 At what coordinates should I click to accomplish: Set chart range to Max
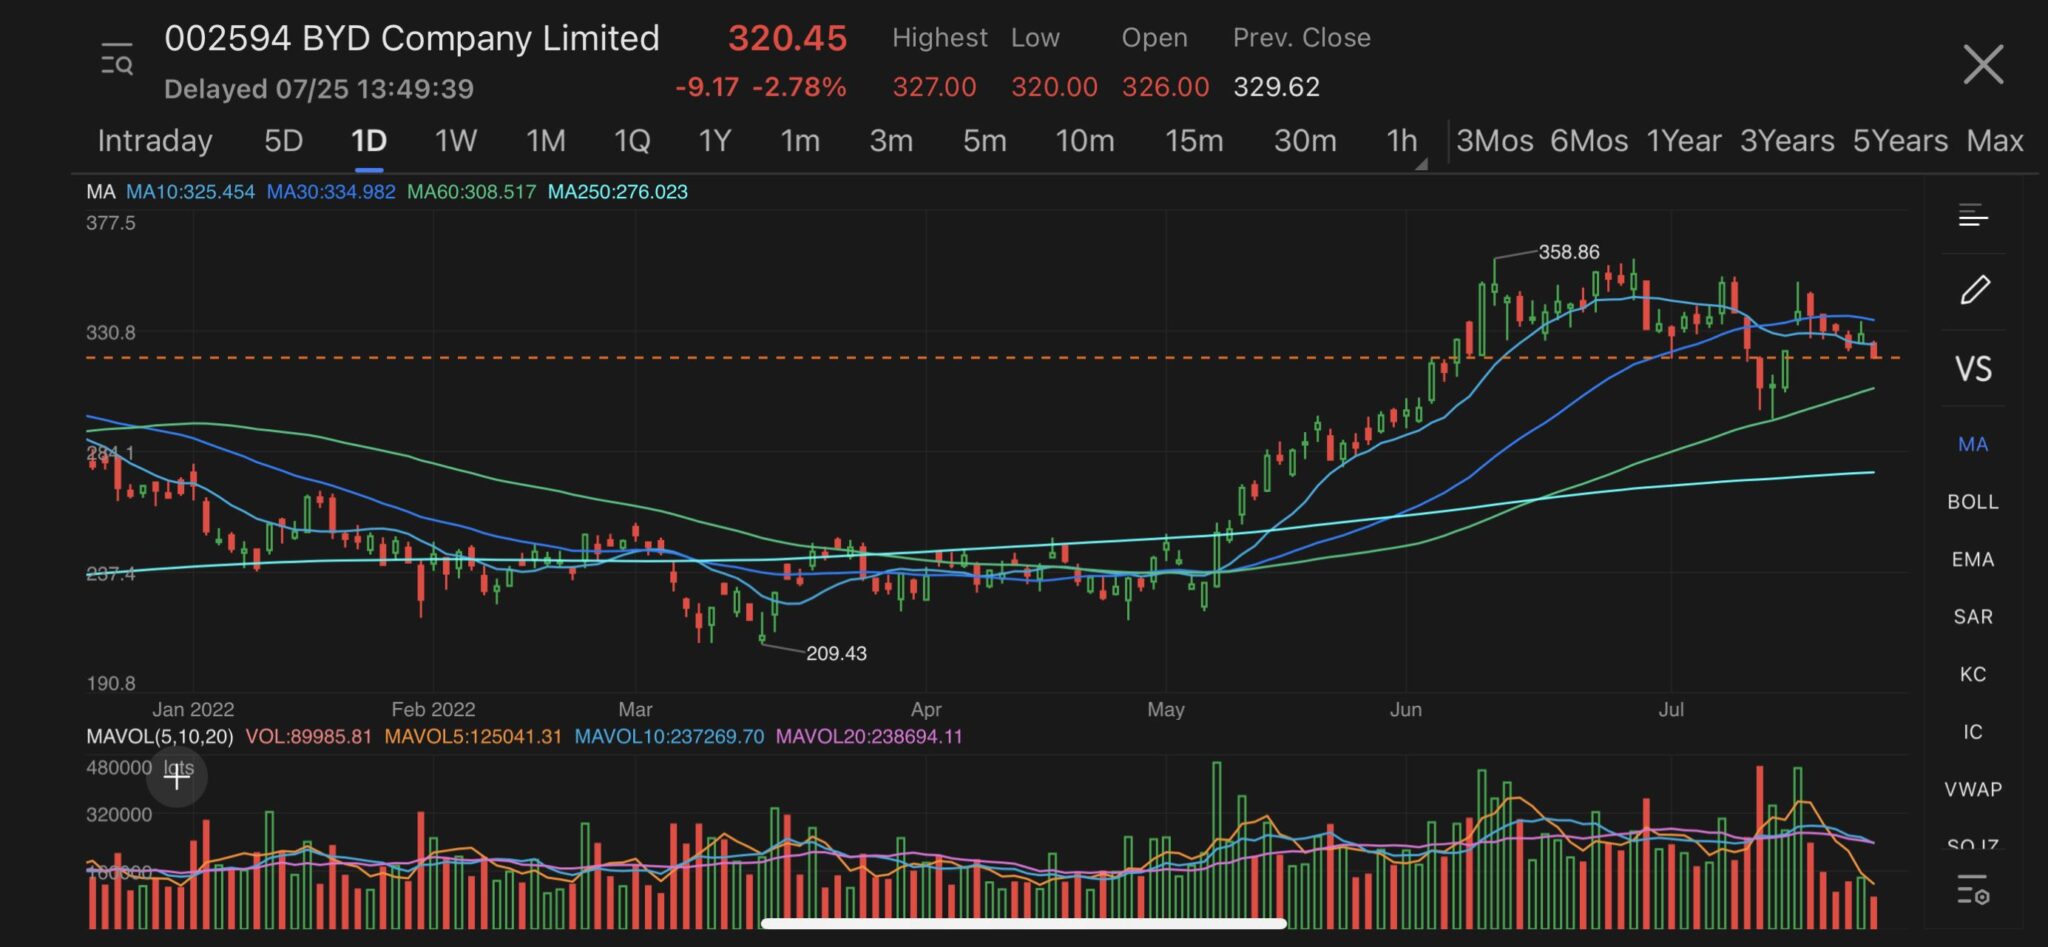[x=1995, y=141]
